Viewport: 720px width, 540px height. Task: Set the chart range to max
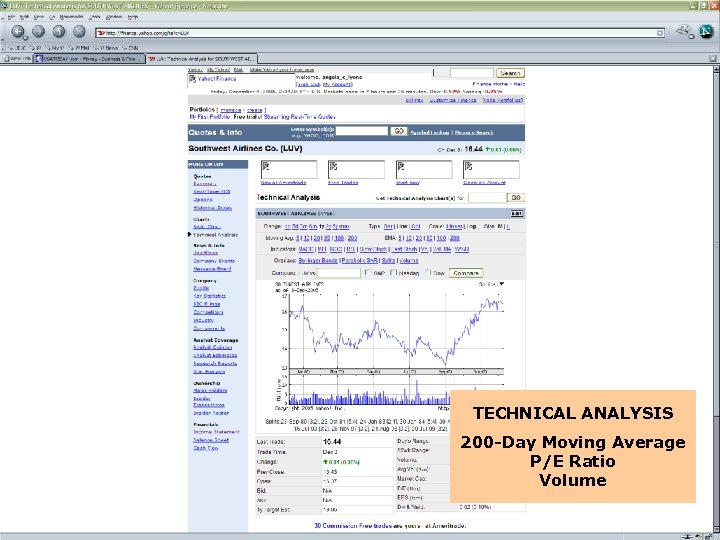(x=345, y=226)
